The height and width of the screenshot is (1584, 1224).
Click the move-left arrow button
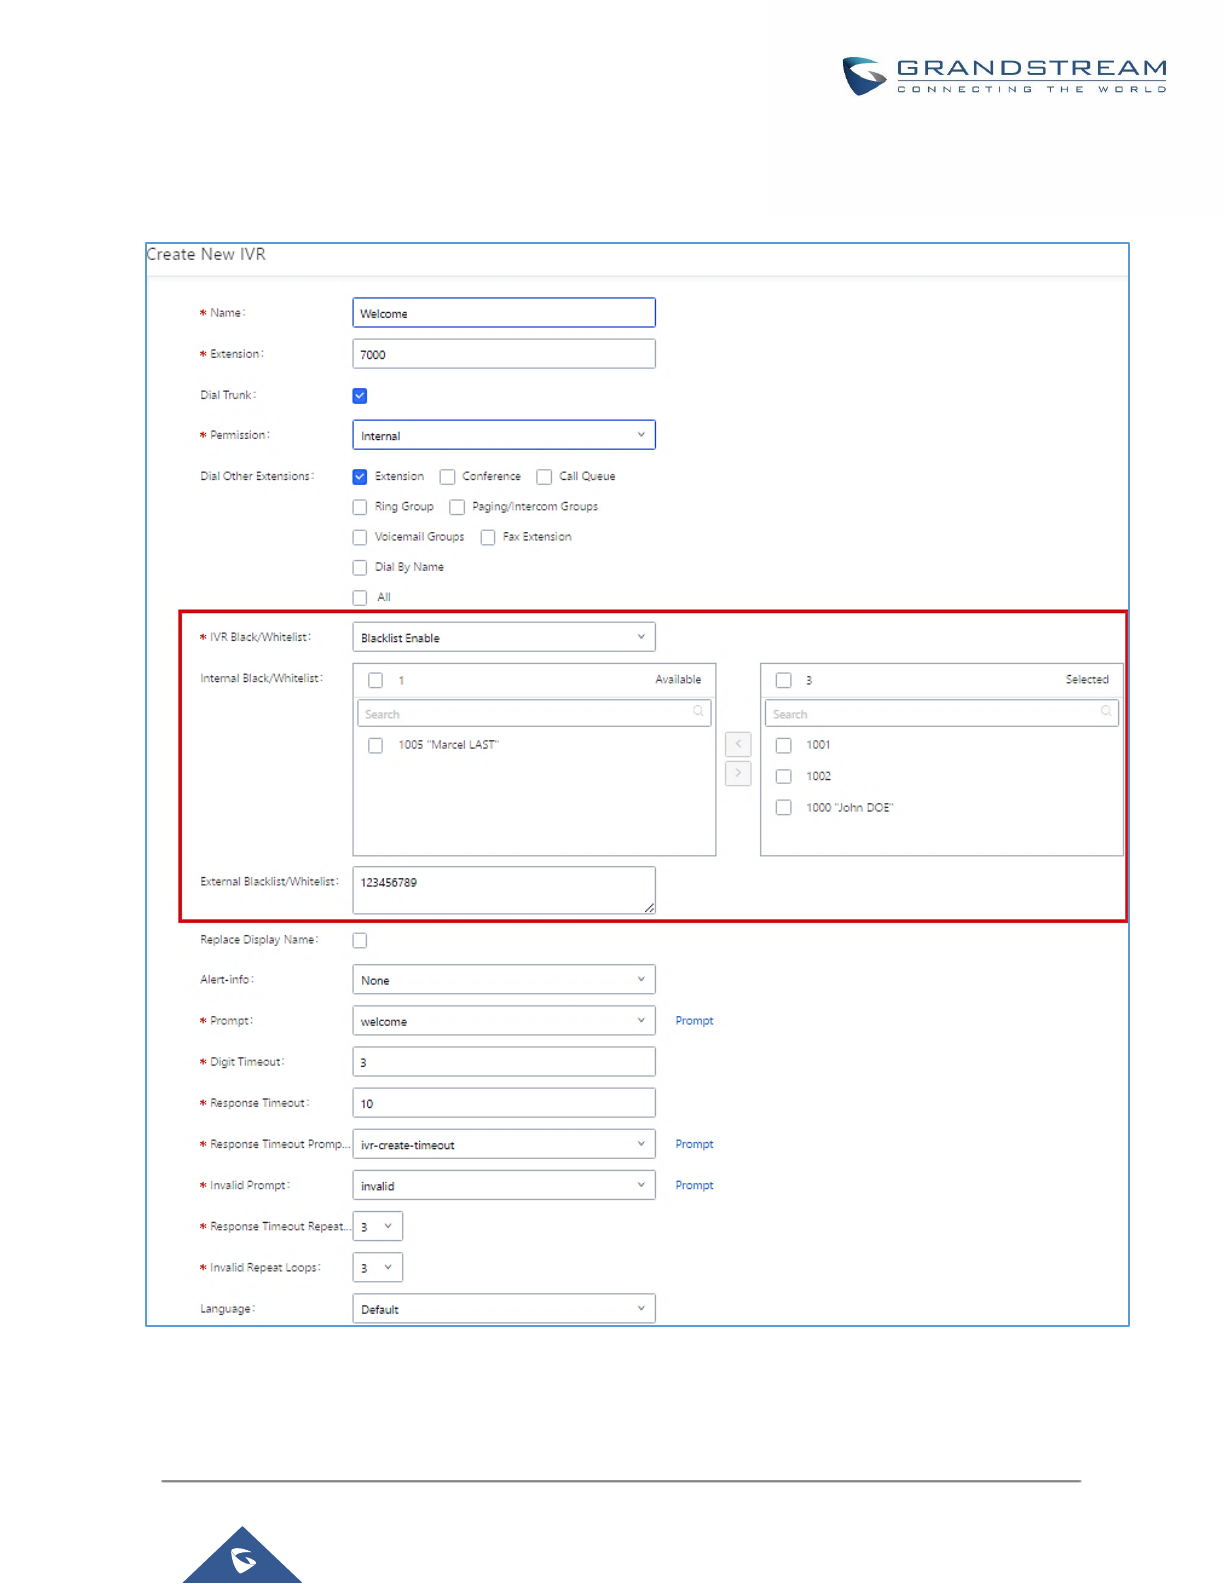point(738,744)
